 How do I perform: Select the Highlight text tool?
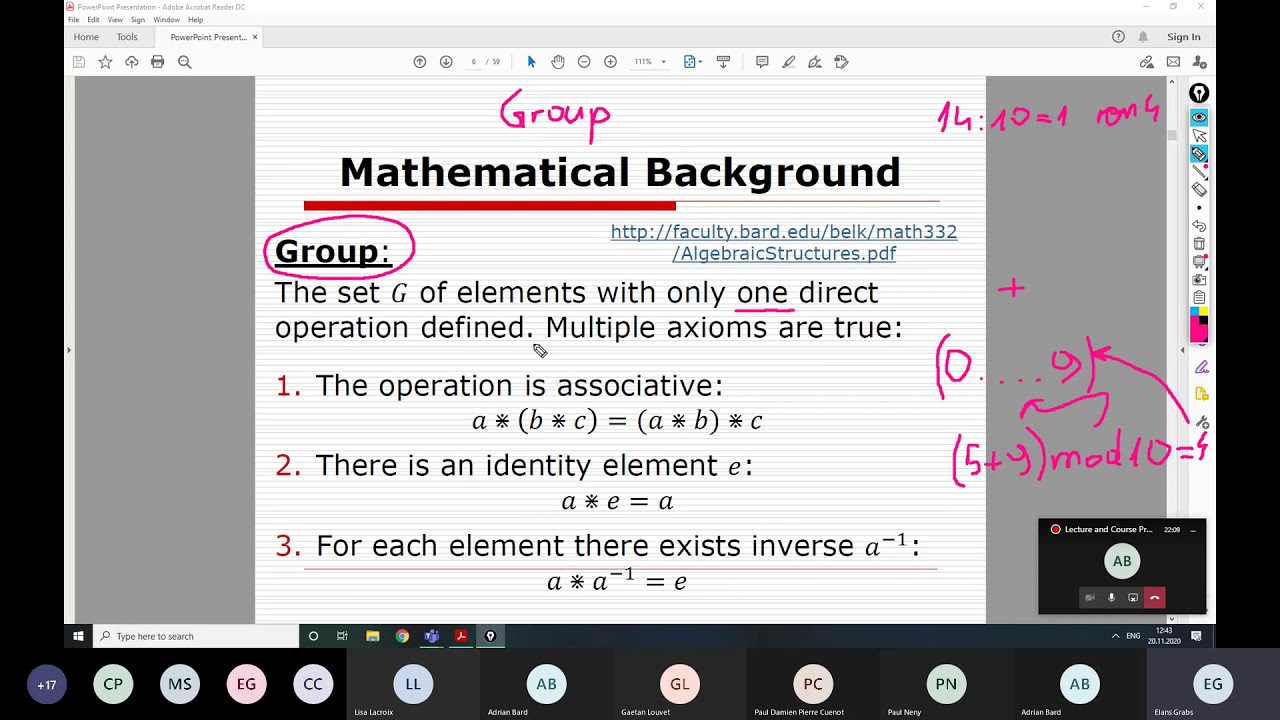[x=789, y=62]
